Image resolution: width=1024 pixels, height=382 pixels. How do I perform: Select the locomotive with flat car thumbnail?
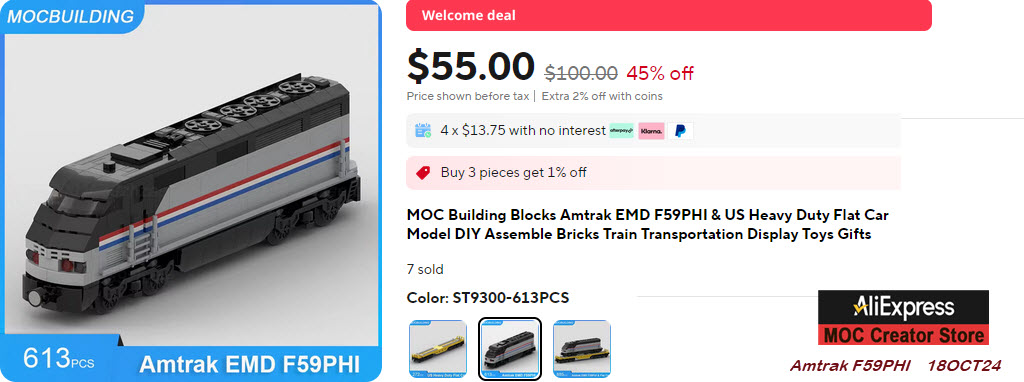pyautogui.click(x=581, y=347)
